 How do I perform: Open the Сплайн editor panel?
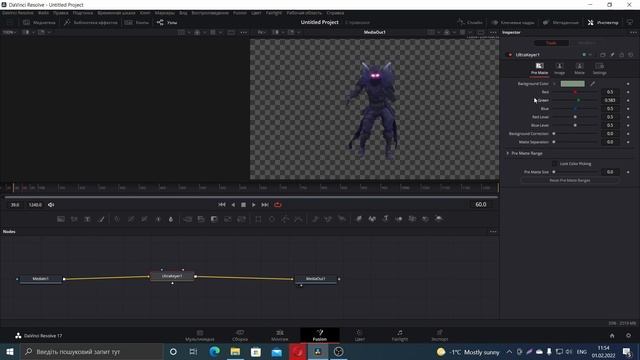click(x=470, y=22)
